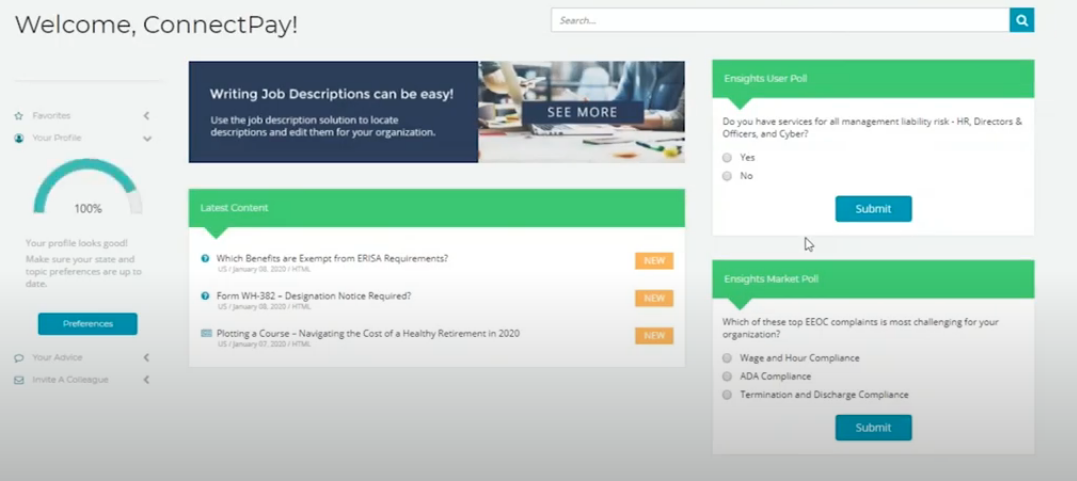Screen dimensions: 1077x481
Task: Click the SEE MORE banner button
Action: tap(582, 113)
